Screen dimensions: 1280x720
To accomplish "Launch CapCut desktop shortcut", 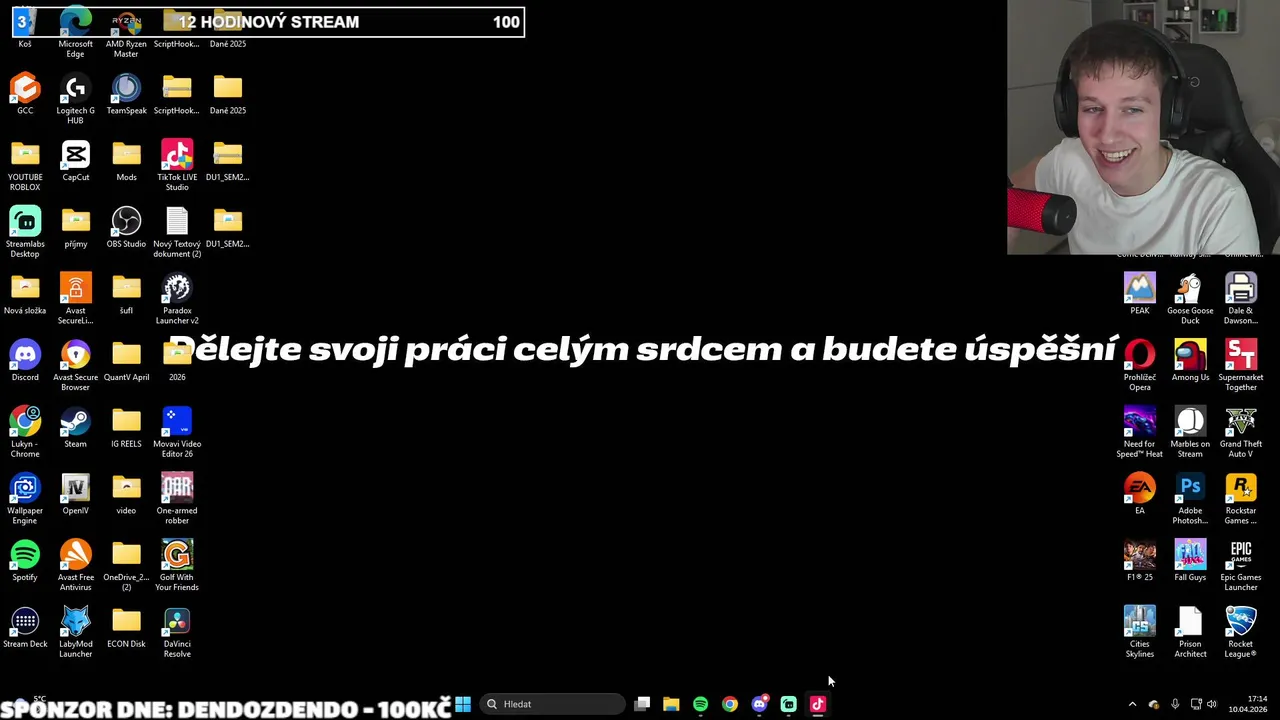I will pyautogui.click(x=75, y=160).
